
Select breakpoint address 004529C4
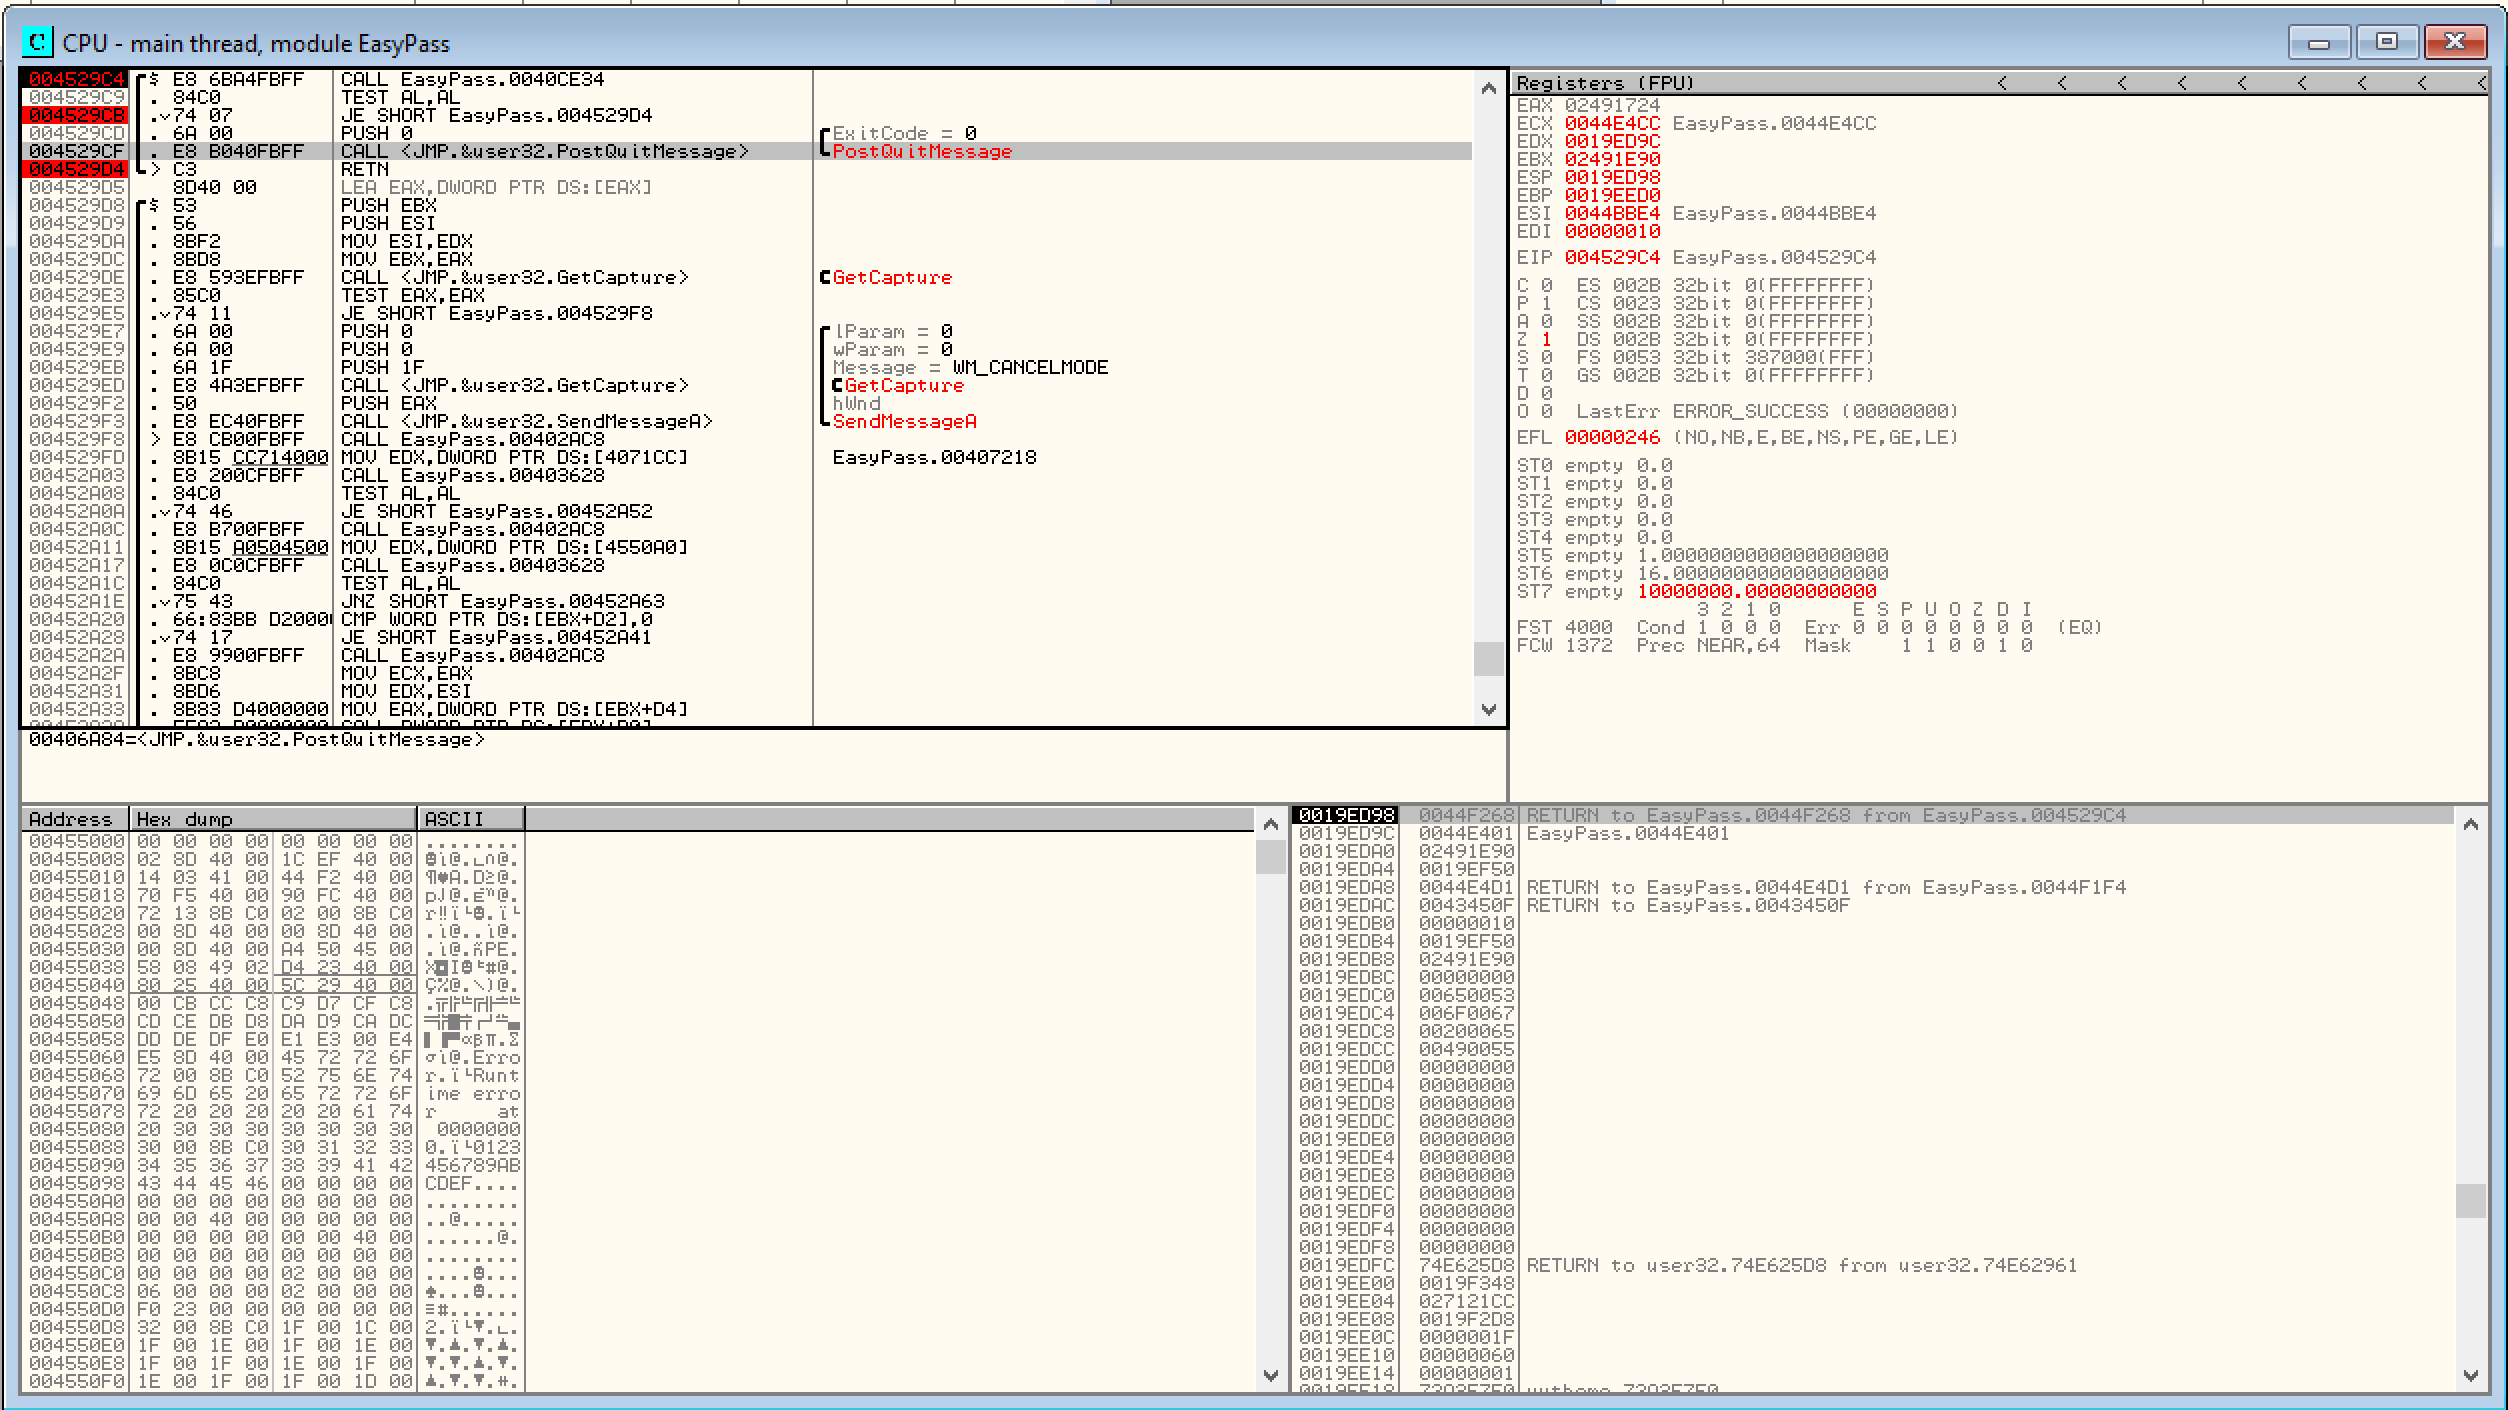[x=77, y=79]
